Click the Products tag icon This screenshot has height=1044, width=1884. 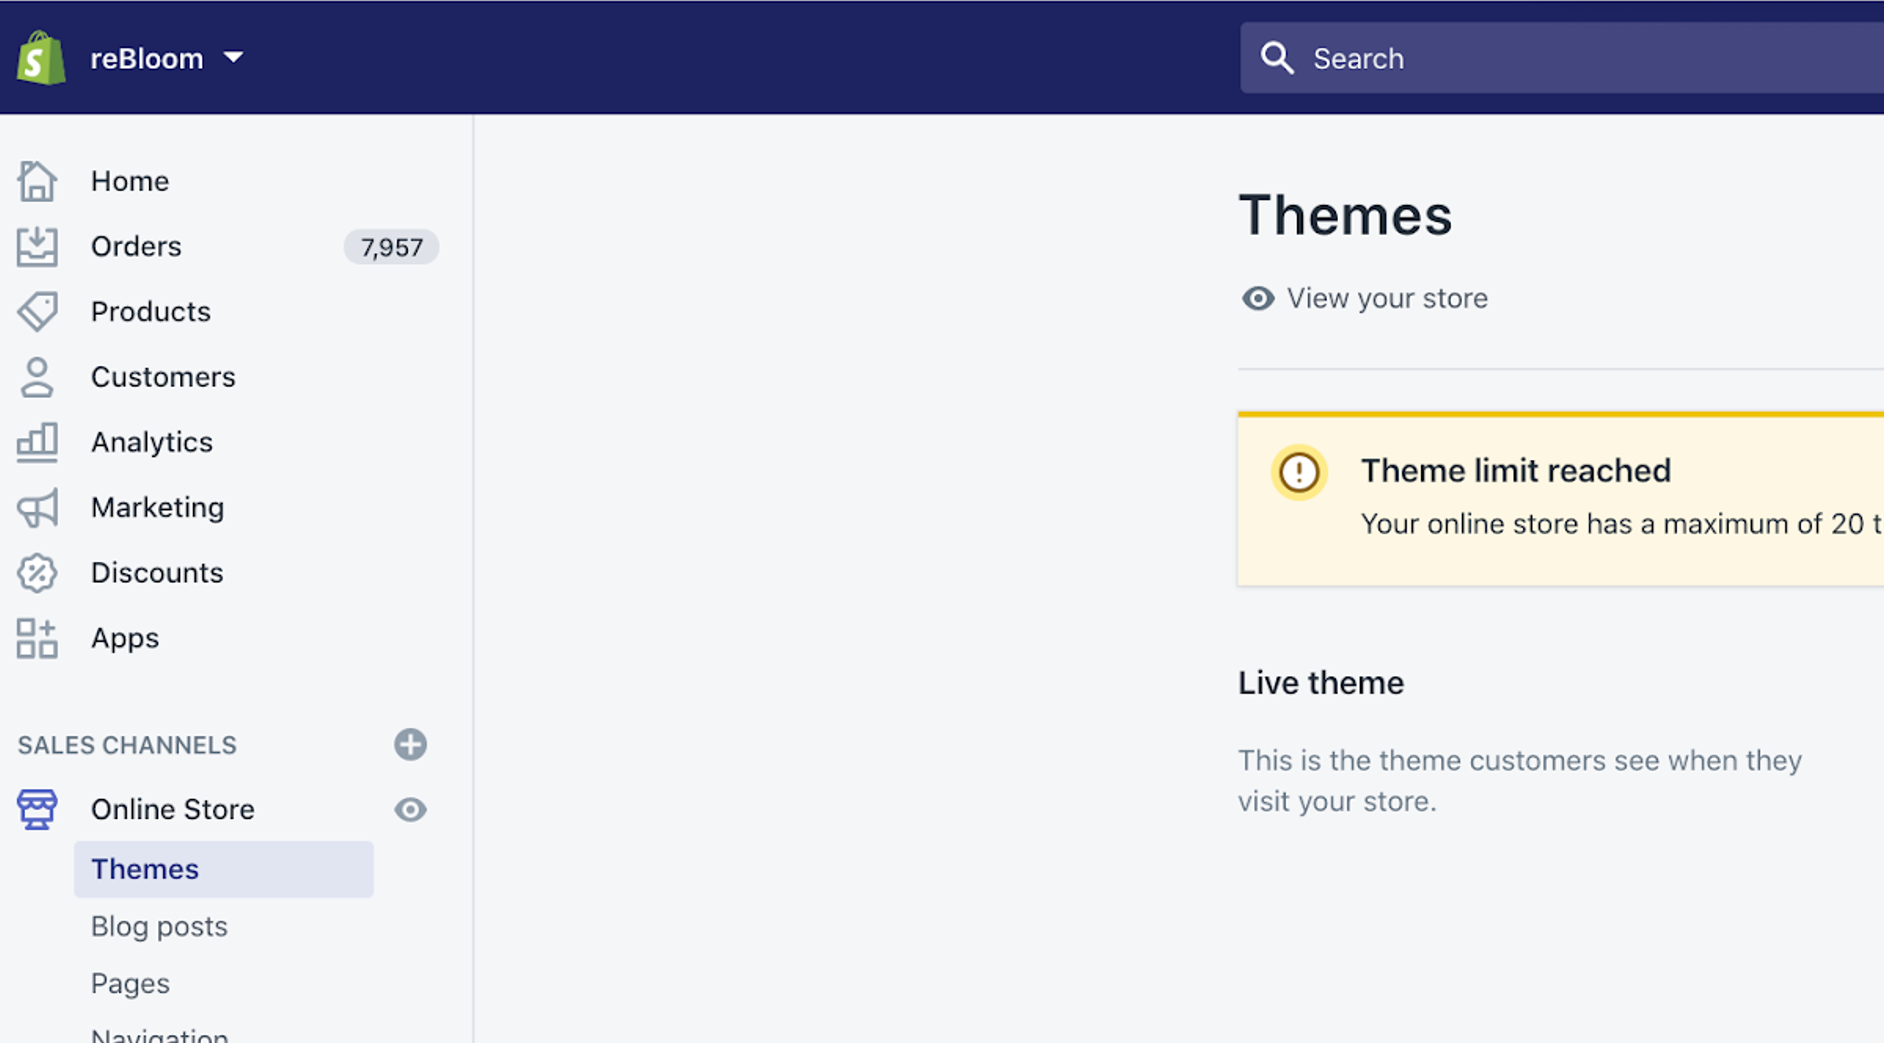coord(37,312)
